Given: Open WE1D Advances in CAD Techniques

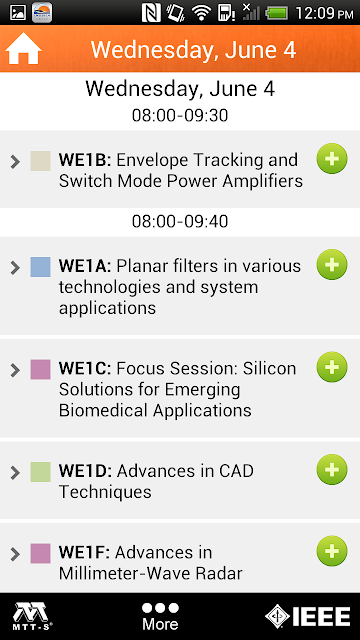Looking at the screenshot, I should pos(156,481).
